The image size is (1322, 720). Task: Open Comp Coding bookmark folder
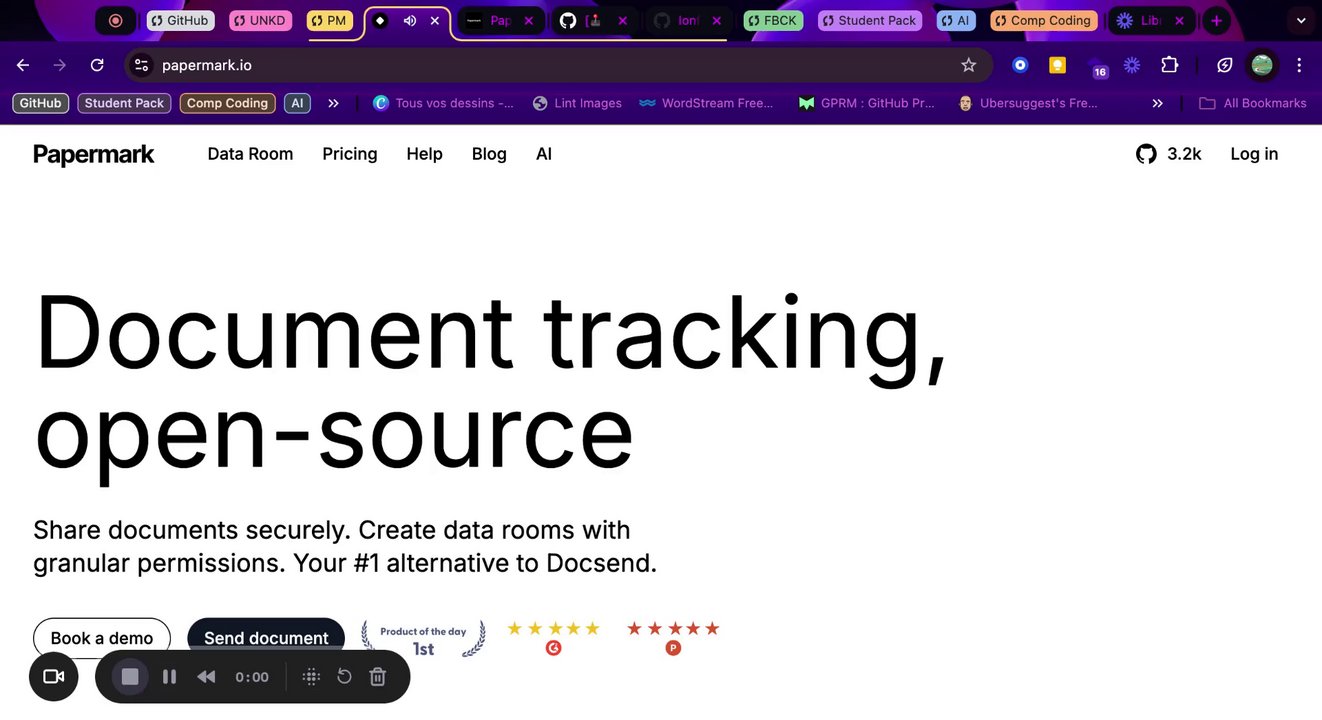click(227, 103)
